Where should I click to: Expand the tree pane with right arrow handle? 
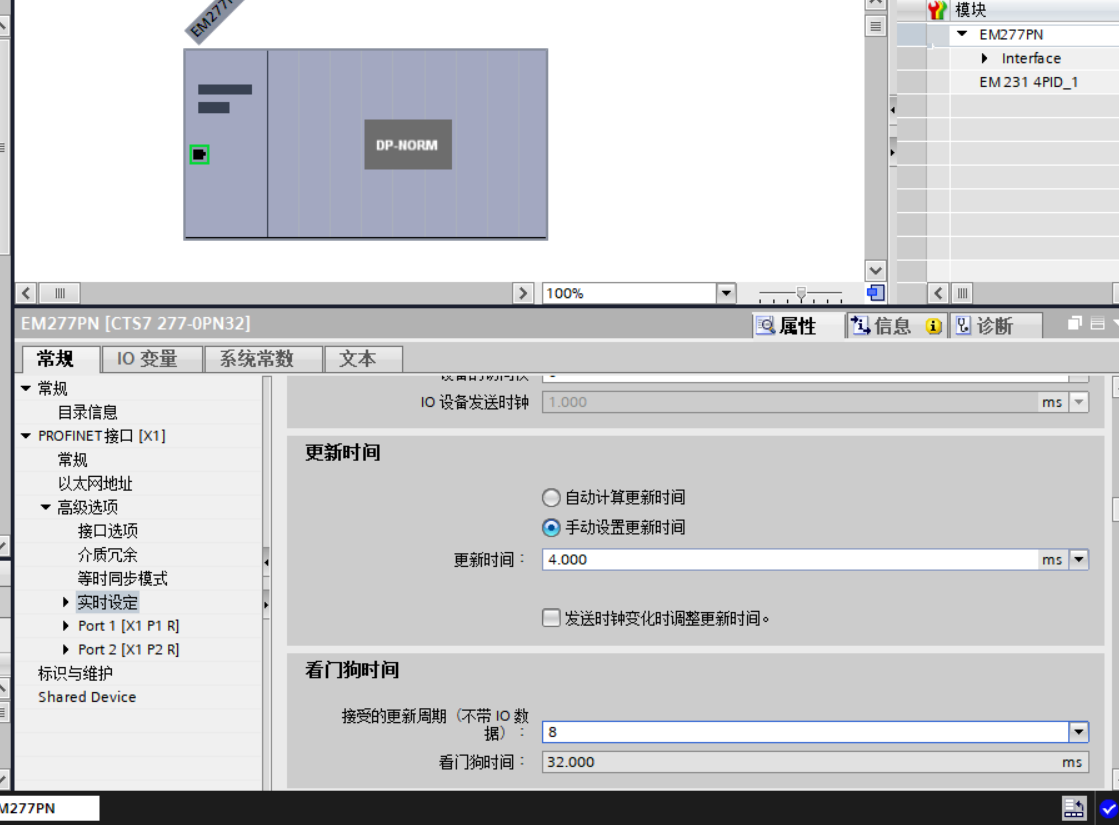click(266, 604)
